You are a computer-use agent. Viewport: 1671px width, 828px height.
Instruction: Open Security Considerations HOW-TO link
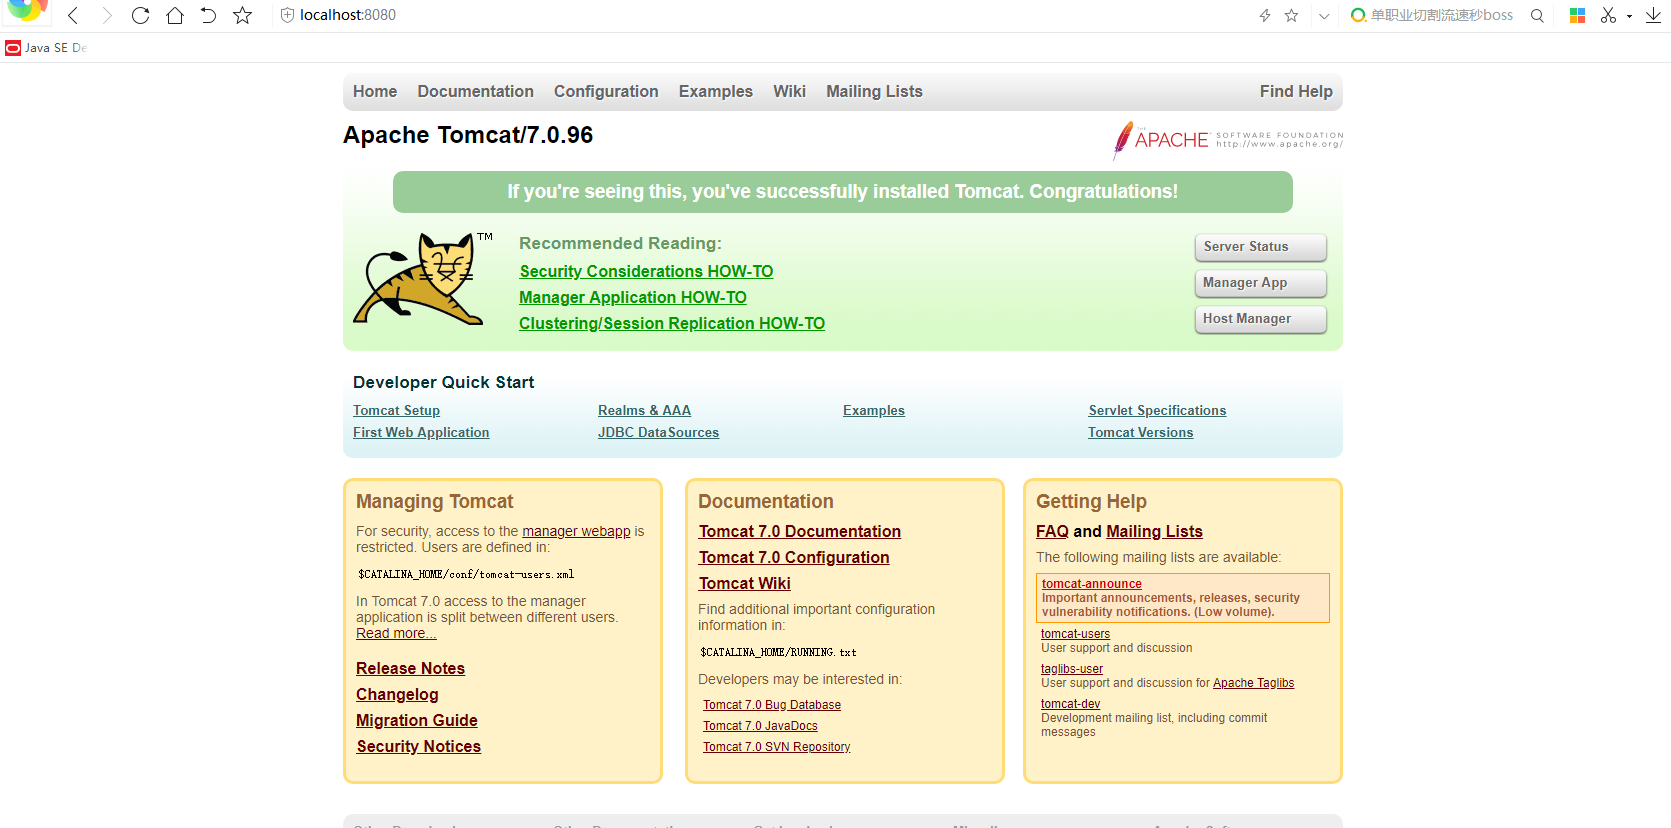(x=646, y=271)
